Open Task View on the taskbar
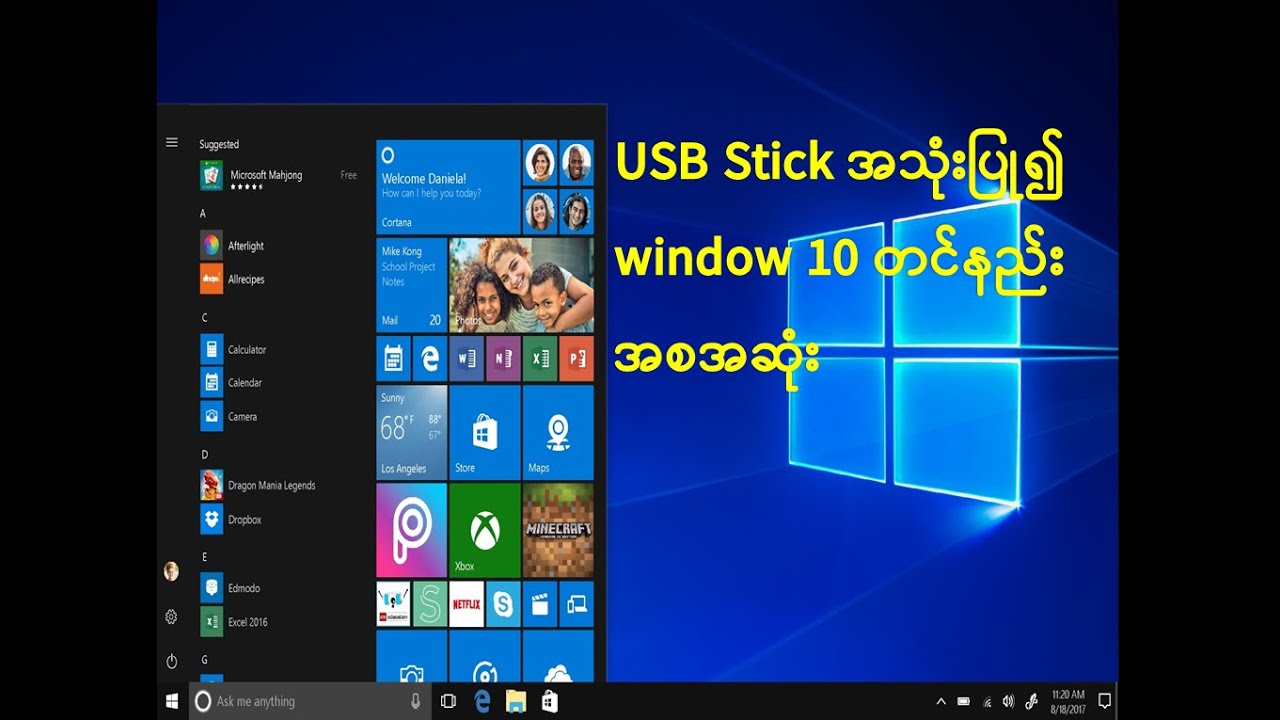The image size is (1280, 720). [448, 701]
